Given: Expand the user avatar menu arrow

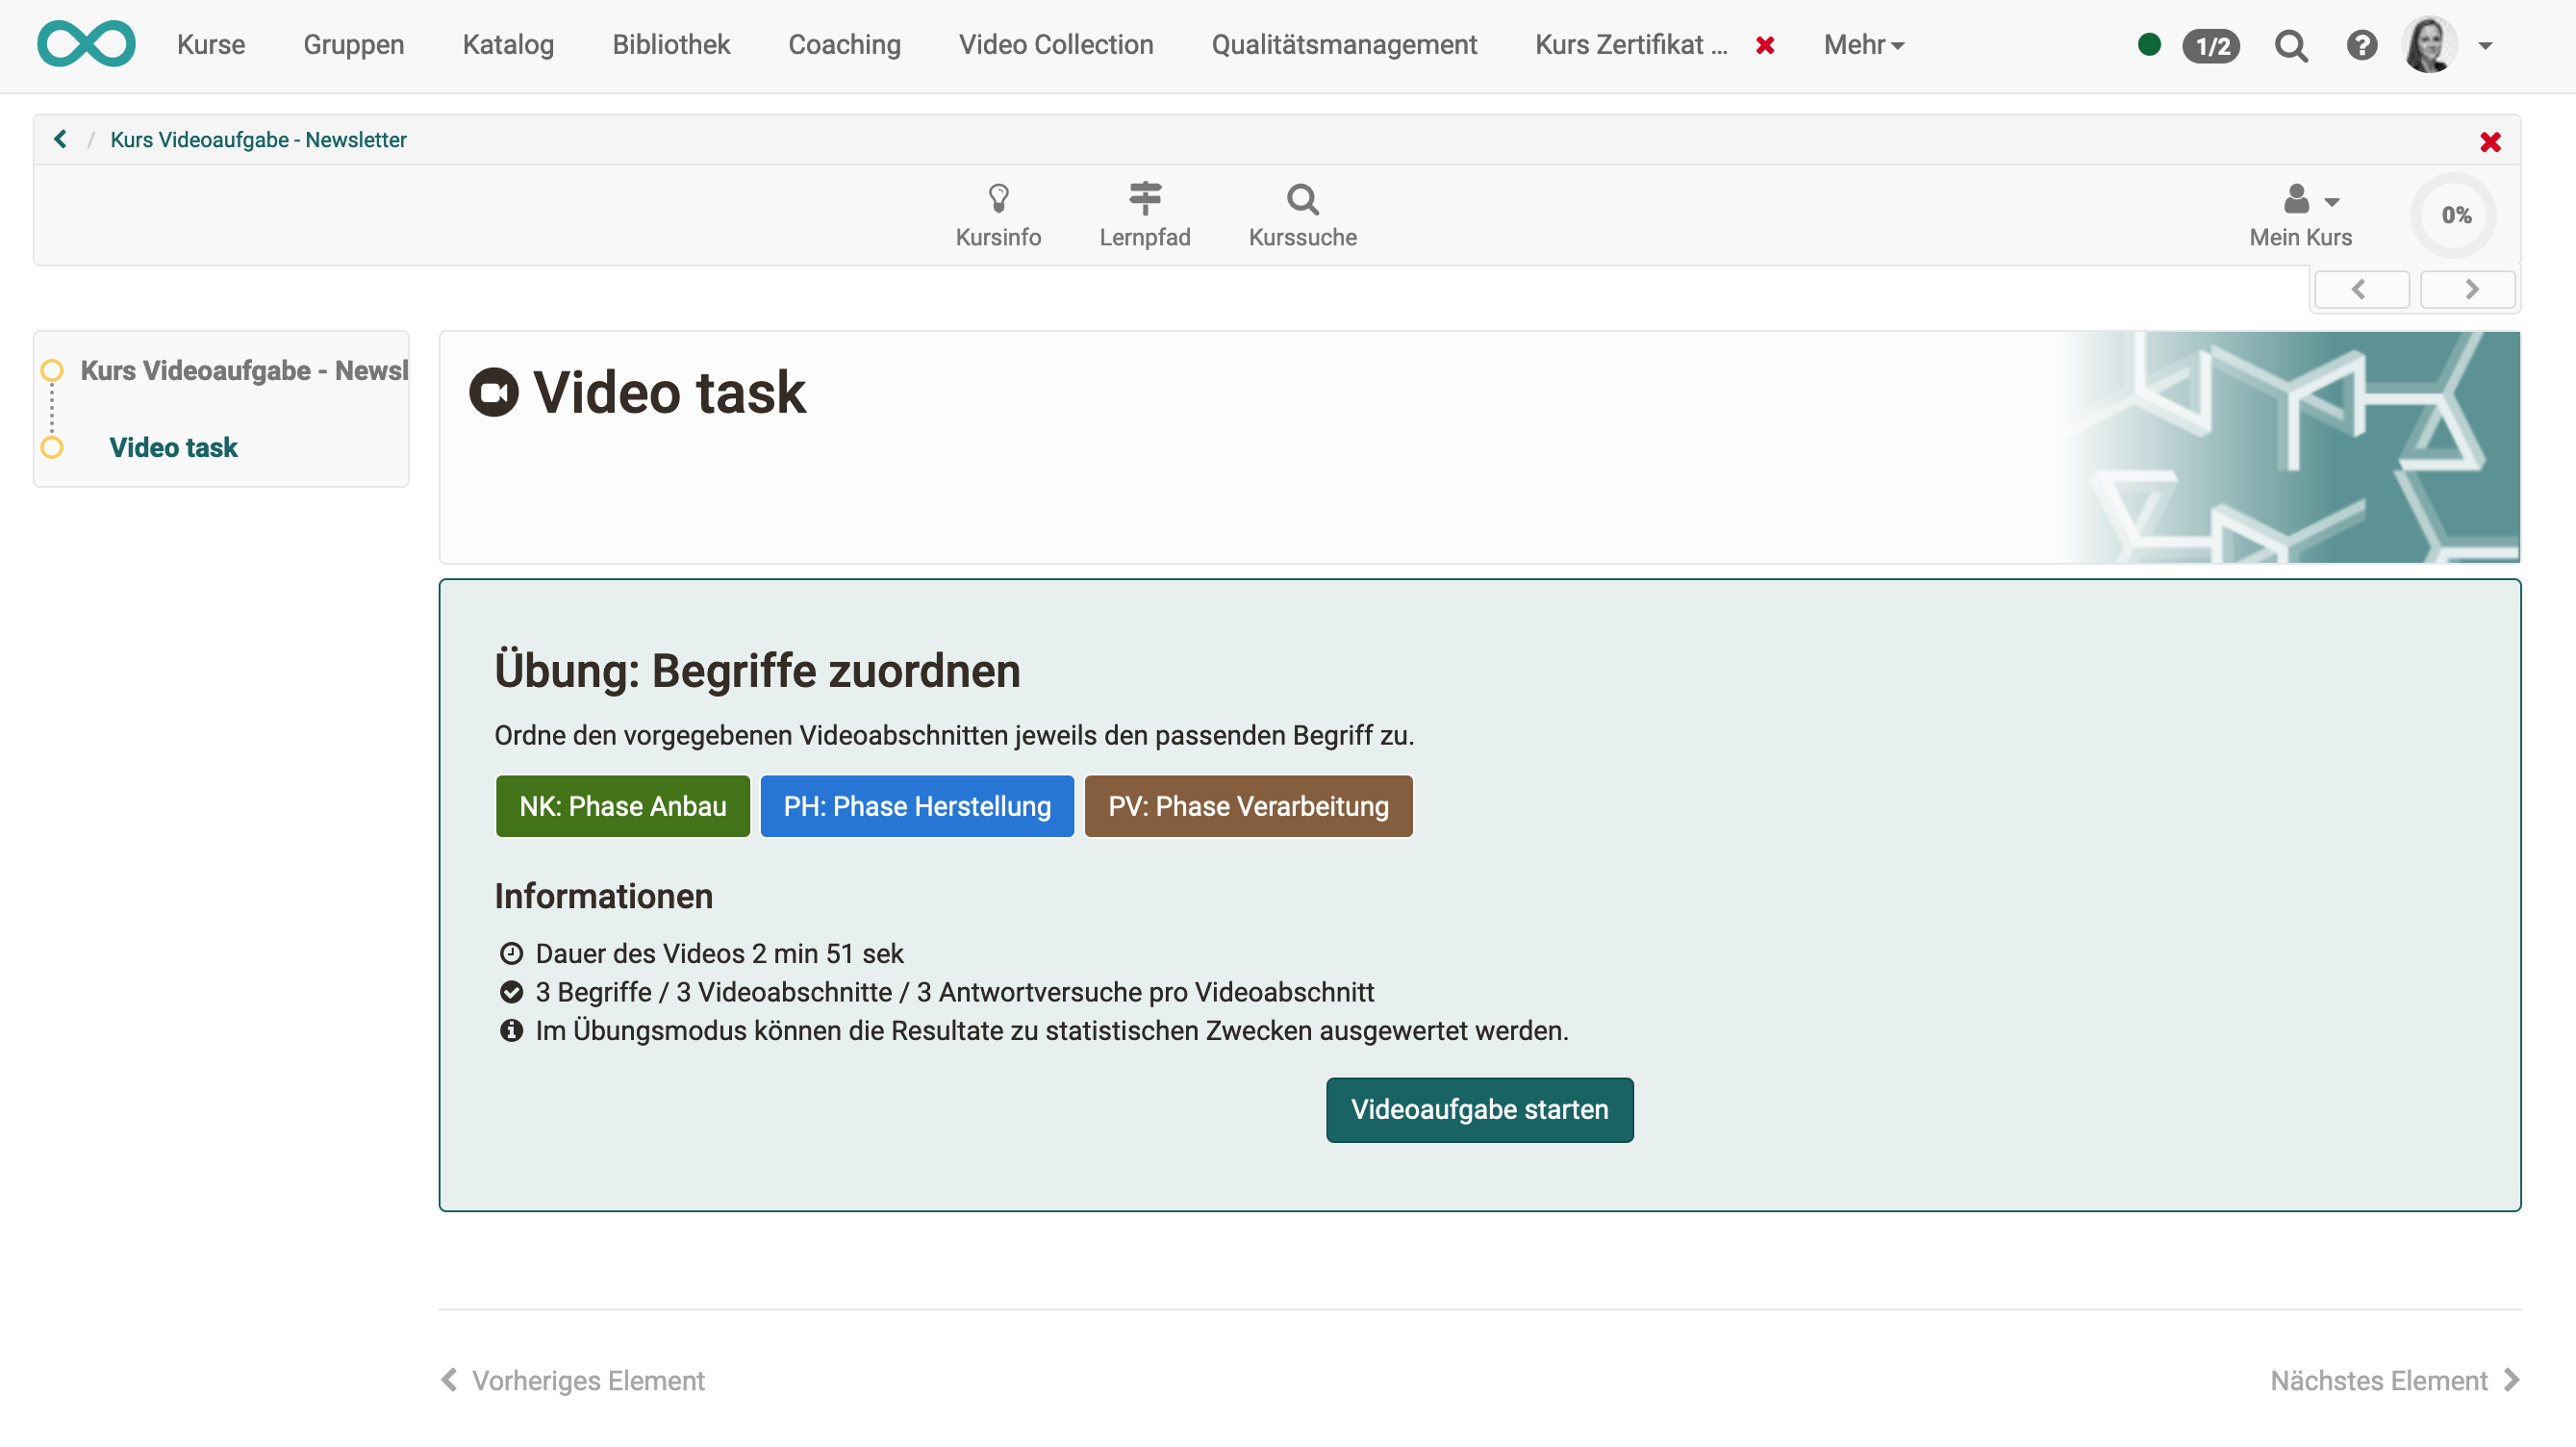Looking at the screenshot, I should [2485, 45].
